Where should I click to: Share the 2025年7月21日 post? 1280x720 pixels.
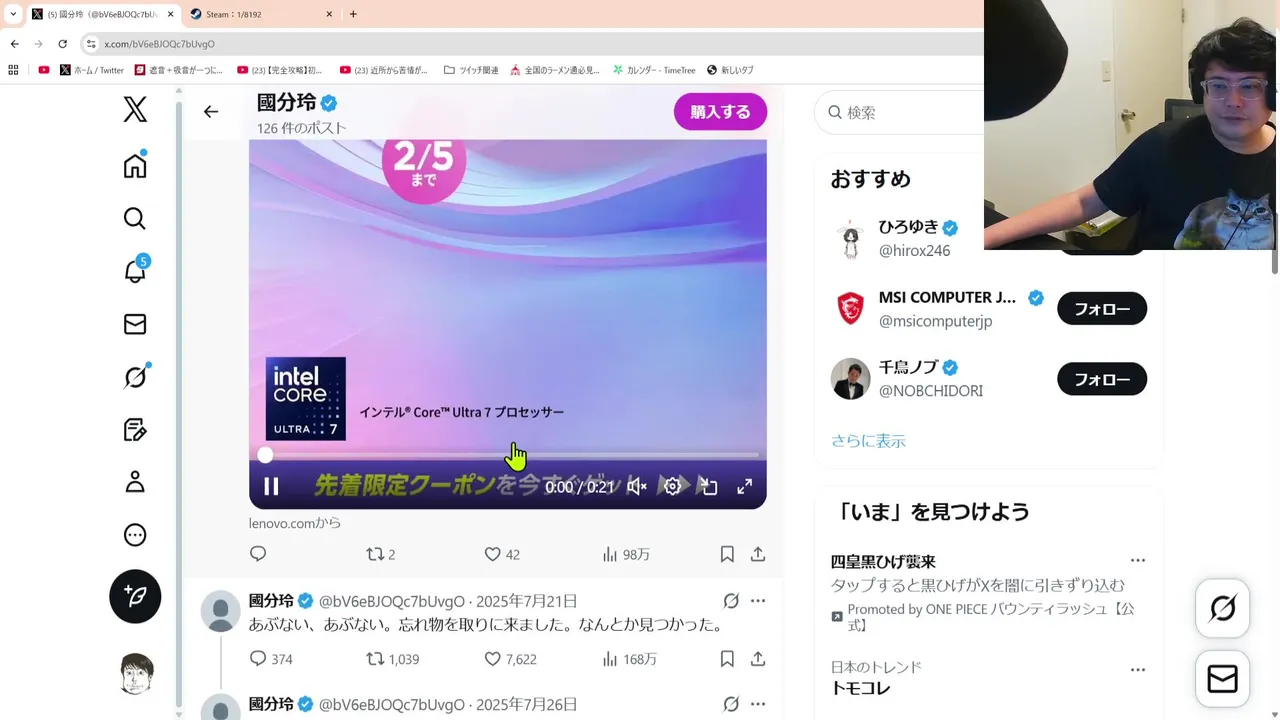tap(758, 659)
